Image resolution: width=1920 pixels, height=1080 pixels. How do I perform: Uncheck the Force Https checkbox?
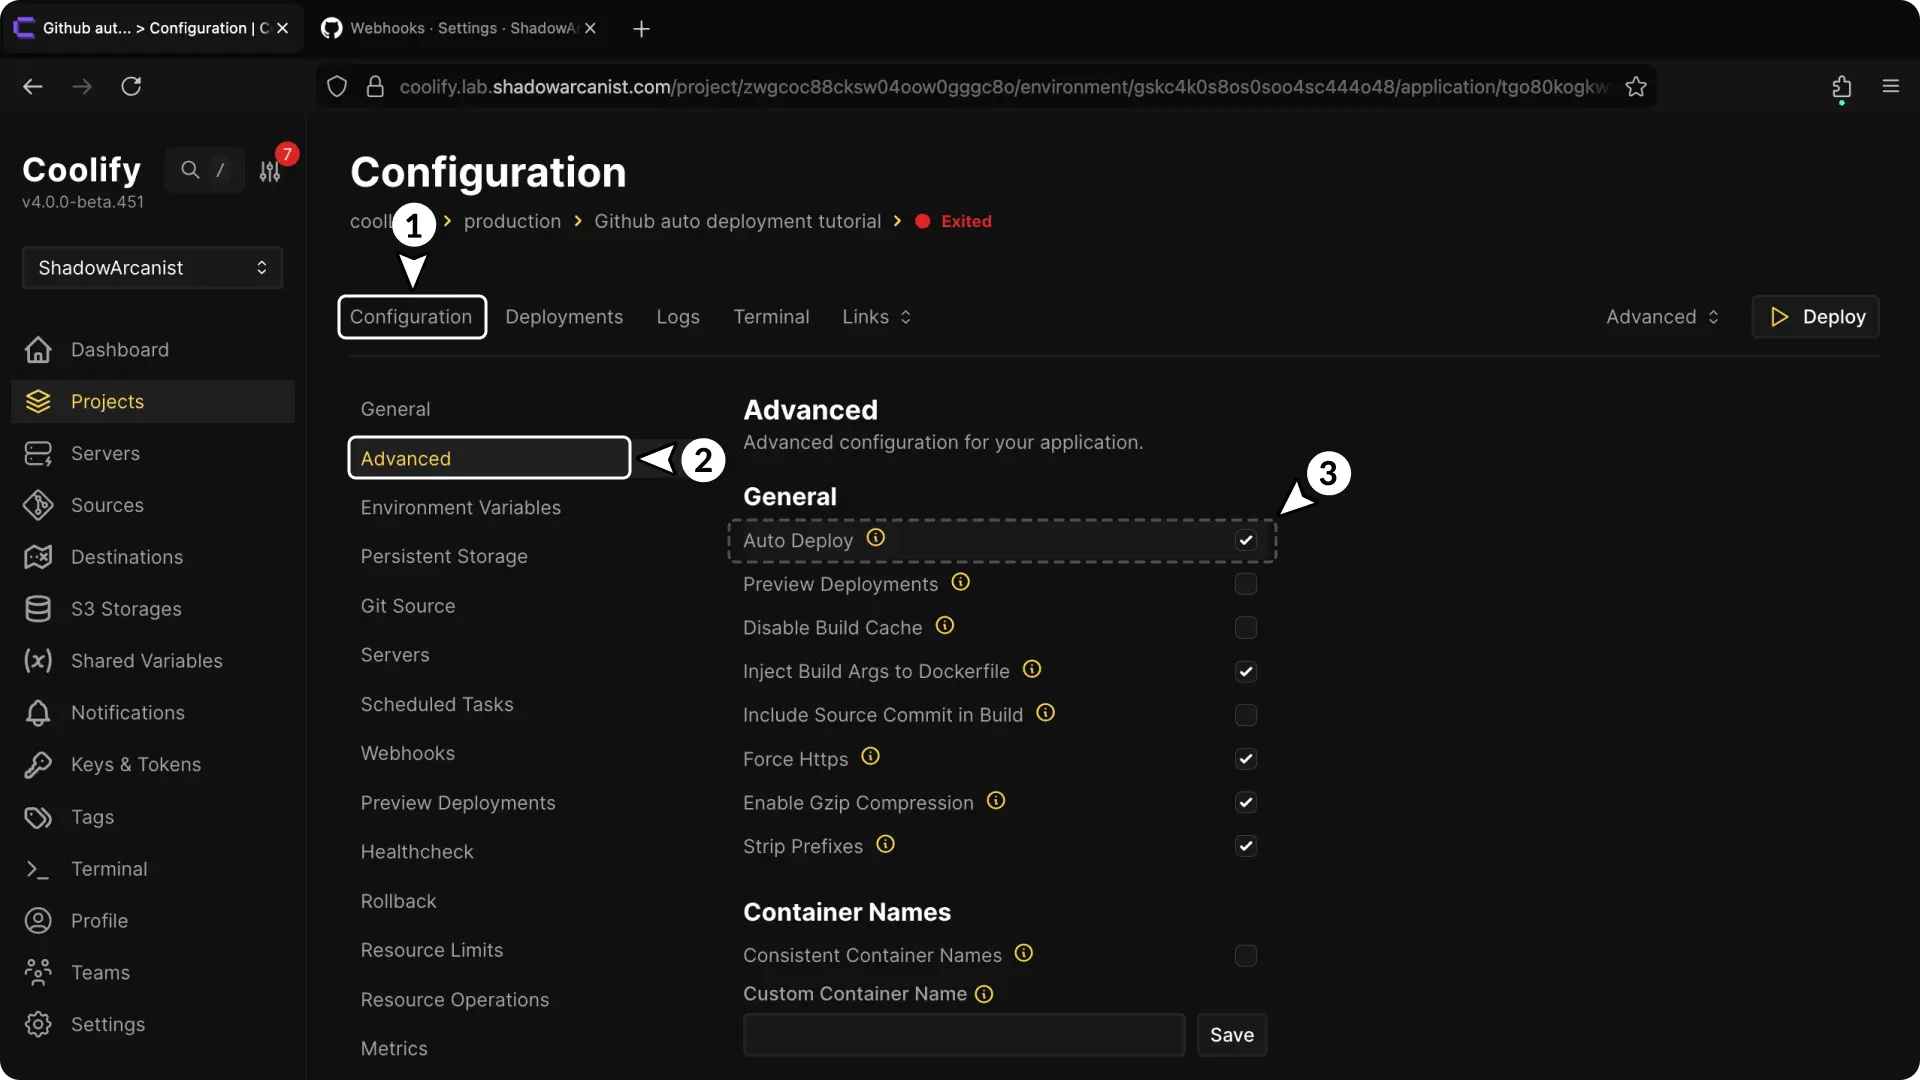coord(1245,759)
